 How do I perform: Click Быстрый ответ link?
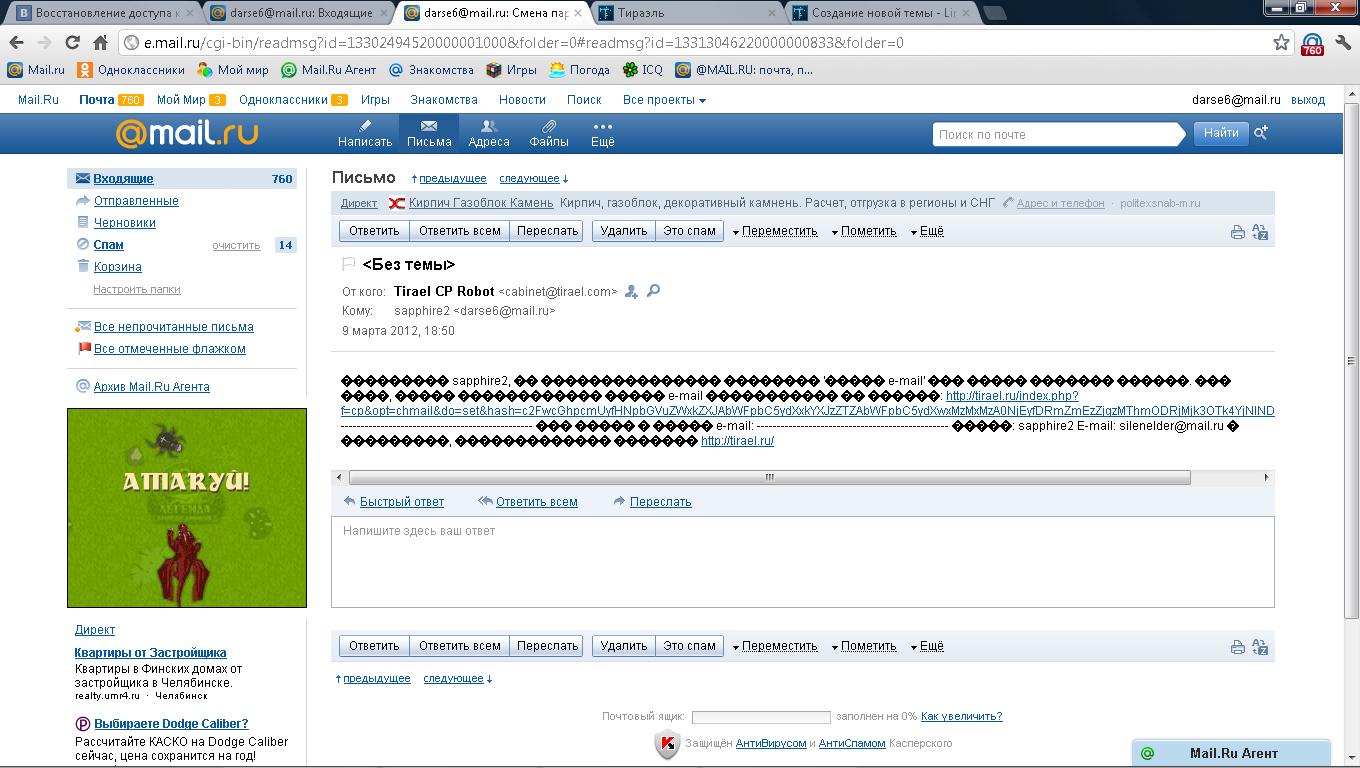tap(401, 502)
